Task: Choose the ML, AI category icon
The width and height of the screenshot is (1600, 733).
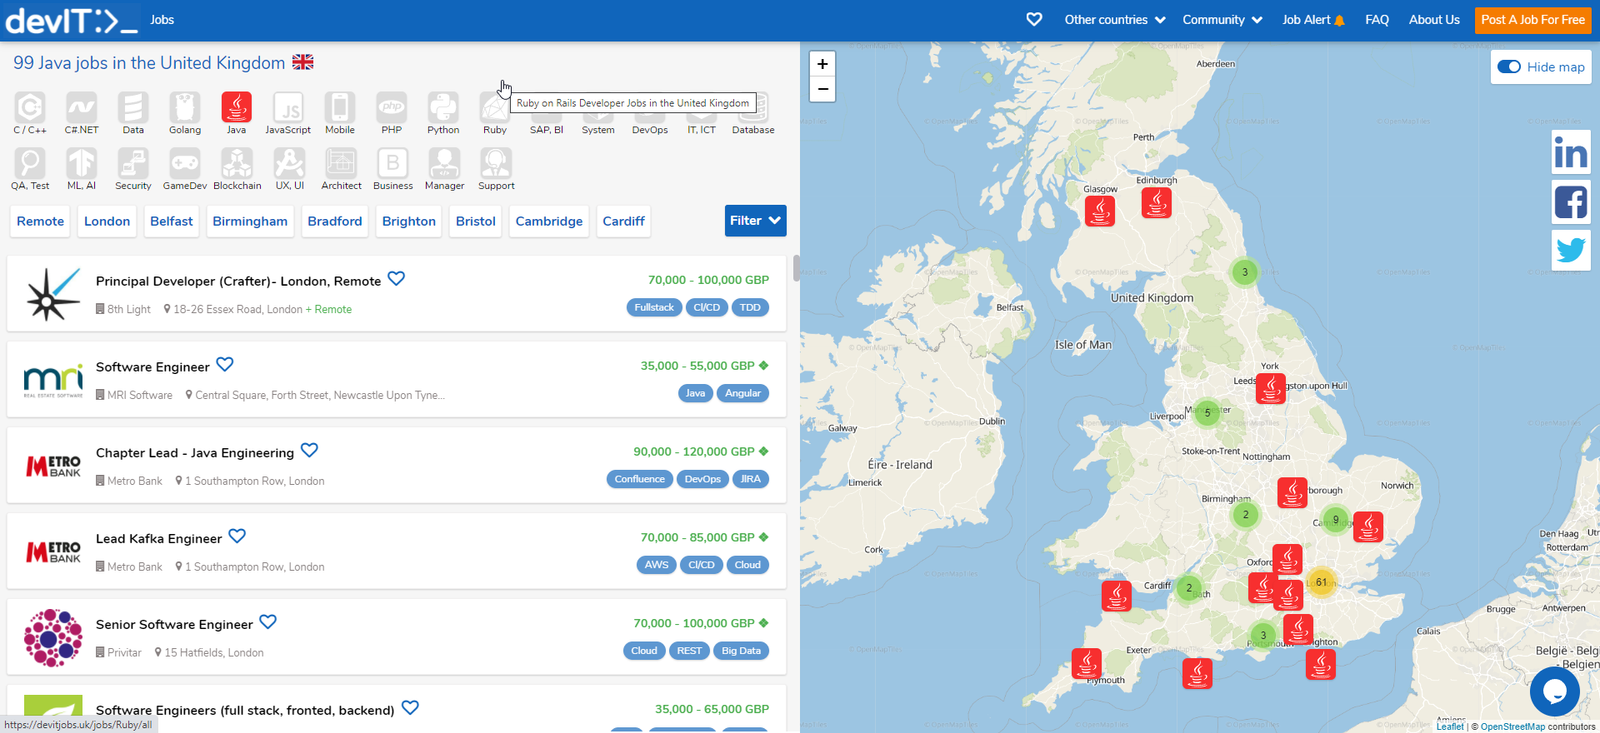Action: click(x=81, y=163)
